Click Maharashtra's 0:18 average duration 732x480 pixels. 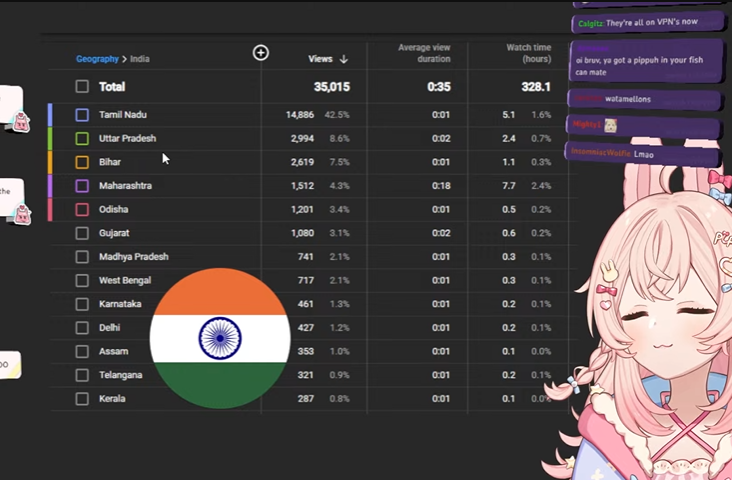coord(441,186)
